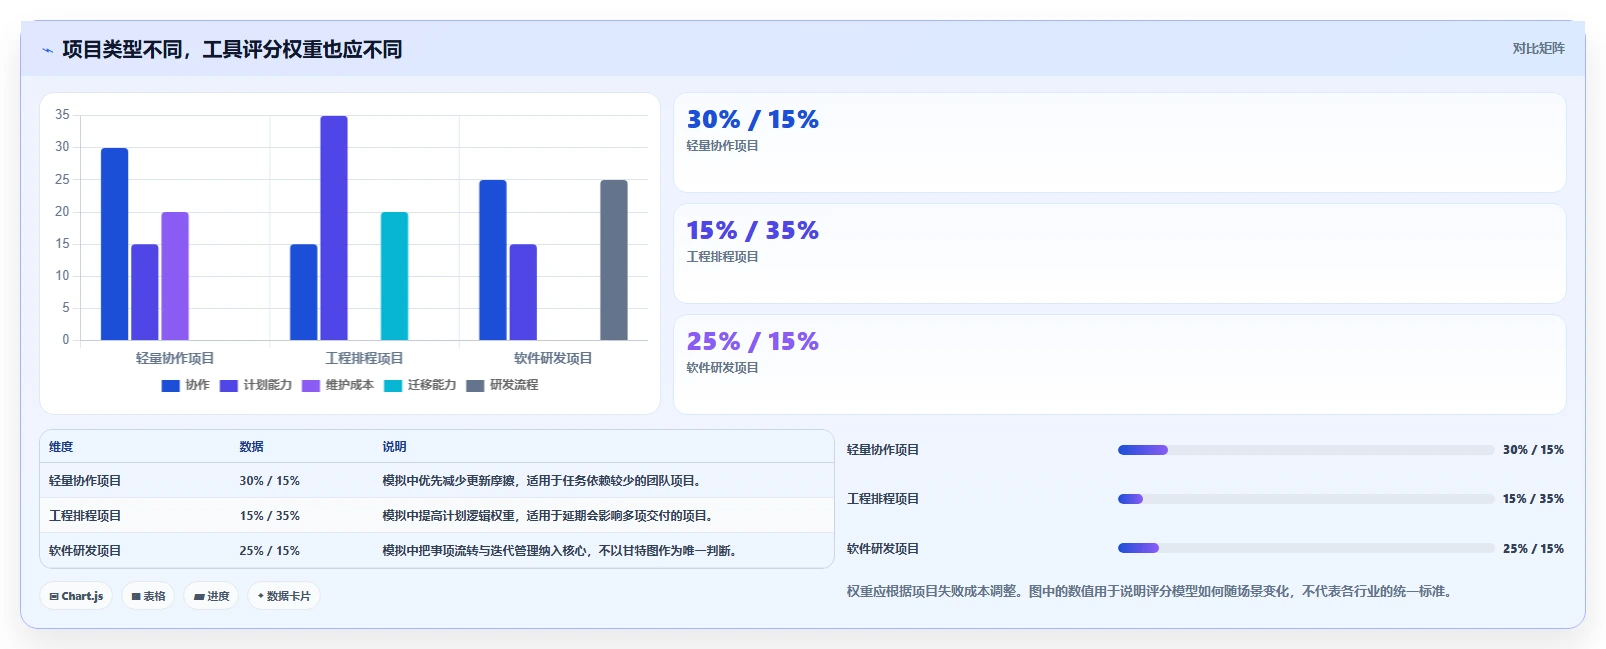Toggle the 维护成本 legend item

click(338, 385)
